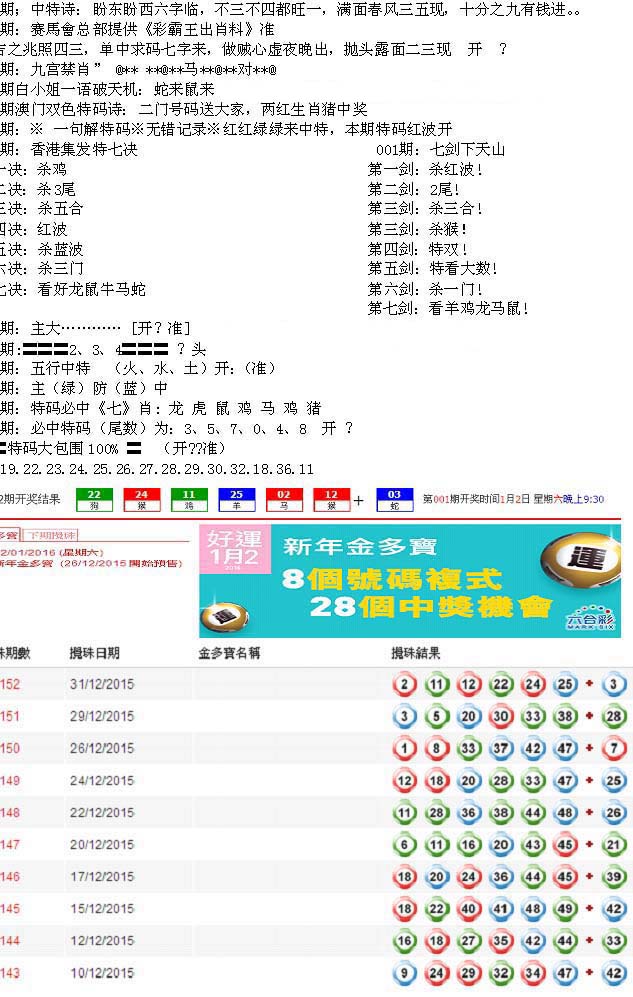The height and width of the screenshot is (997, 633).
Task: Click the date 26/12/2015
Action: (102, 748)
